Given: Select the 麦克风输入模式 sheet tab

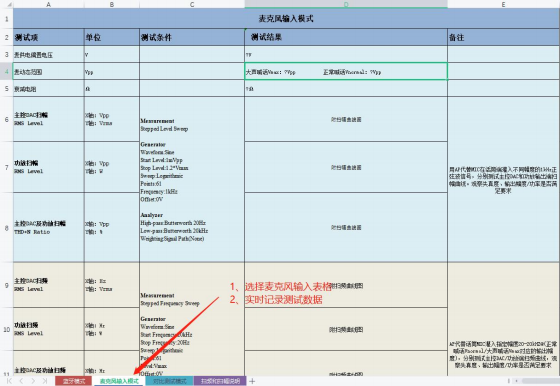Looking at the screenshot, I should click(x=119, y=381).
